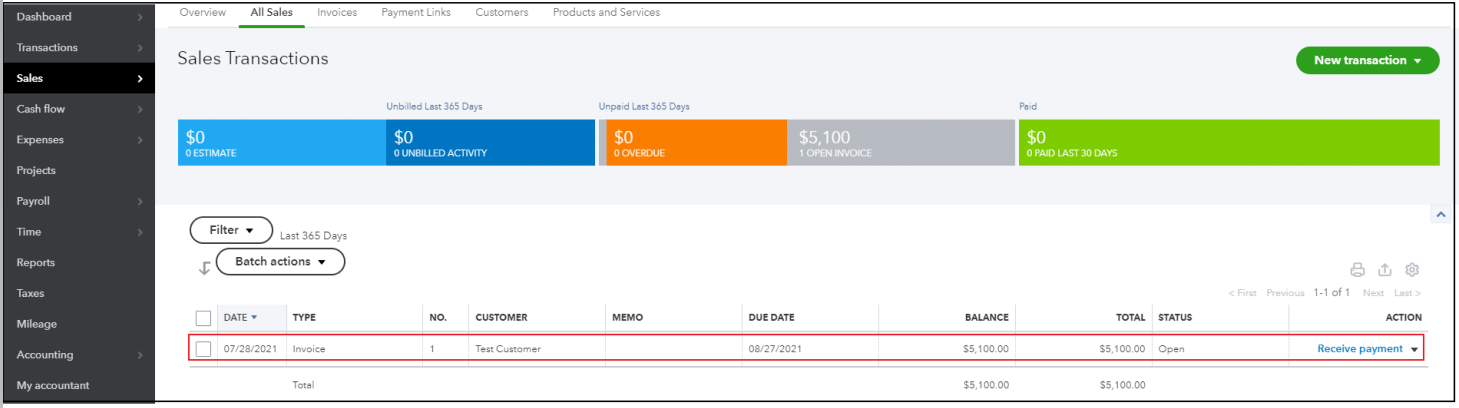Expand the Time sidebar chevron
This screenshot has height=408, width=1459.
(x=140, y=232)
